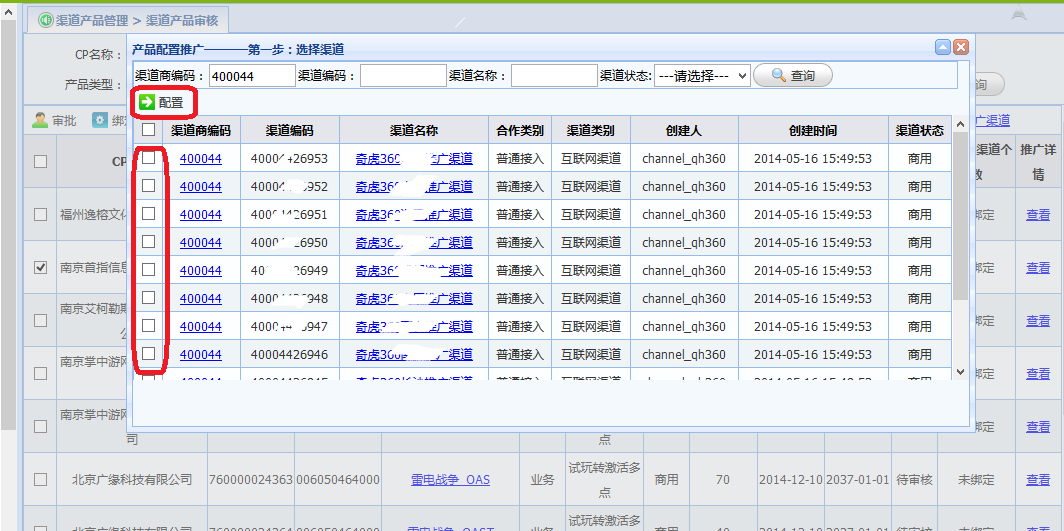1064x531 pixels.
Task: Click the 渠道商编码 column header
Action: (x=201, y=130)
